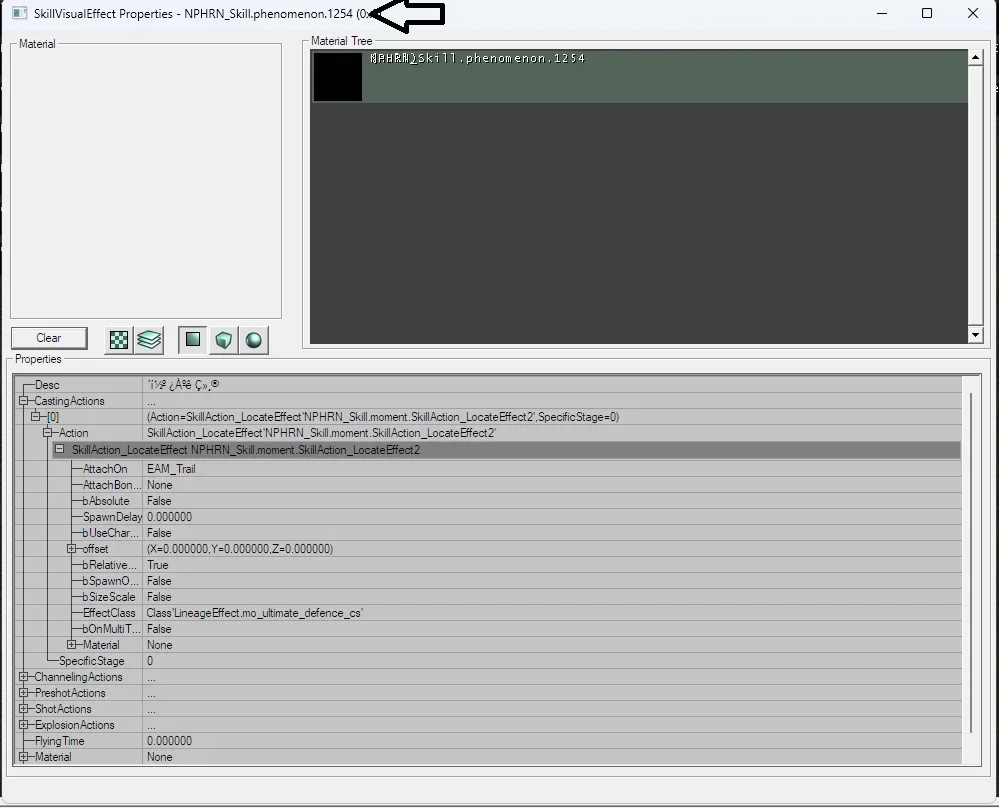
Task: Select the SpawnDelay property label
Action: click(112, 517)
